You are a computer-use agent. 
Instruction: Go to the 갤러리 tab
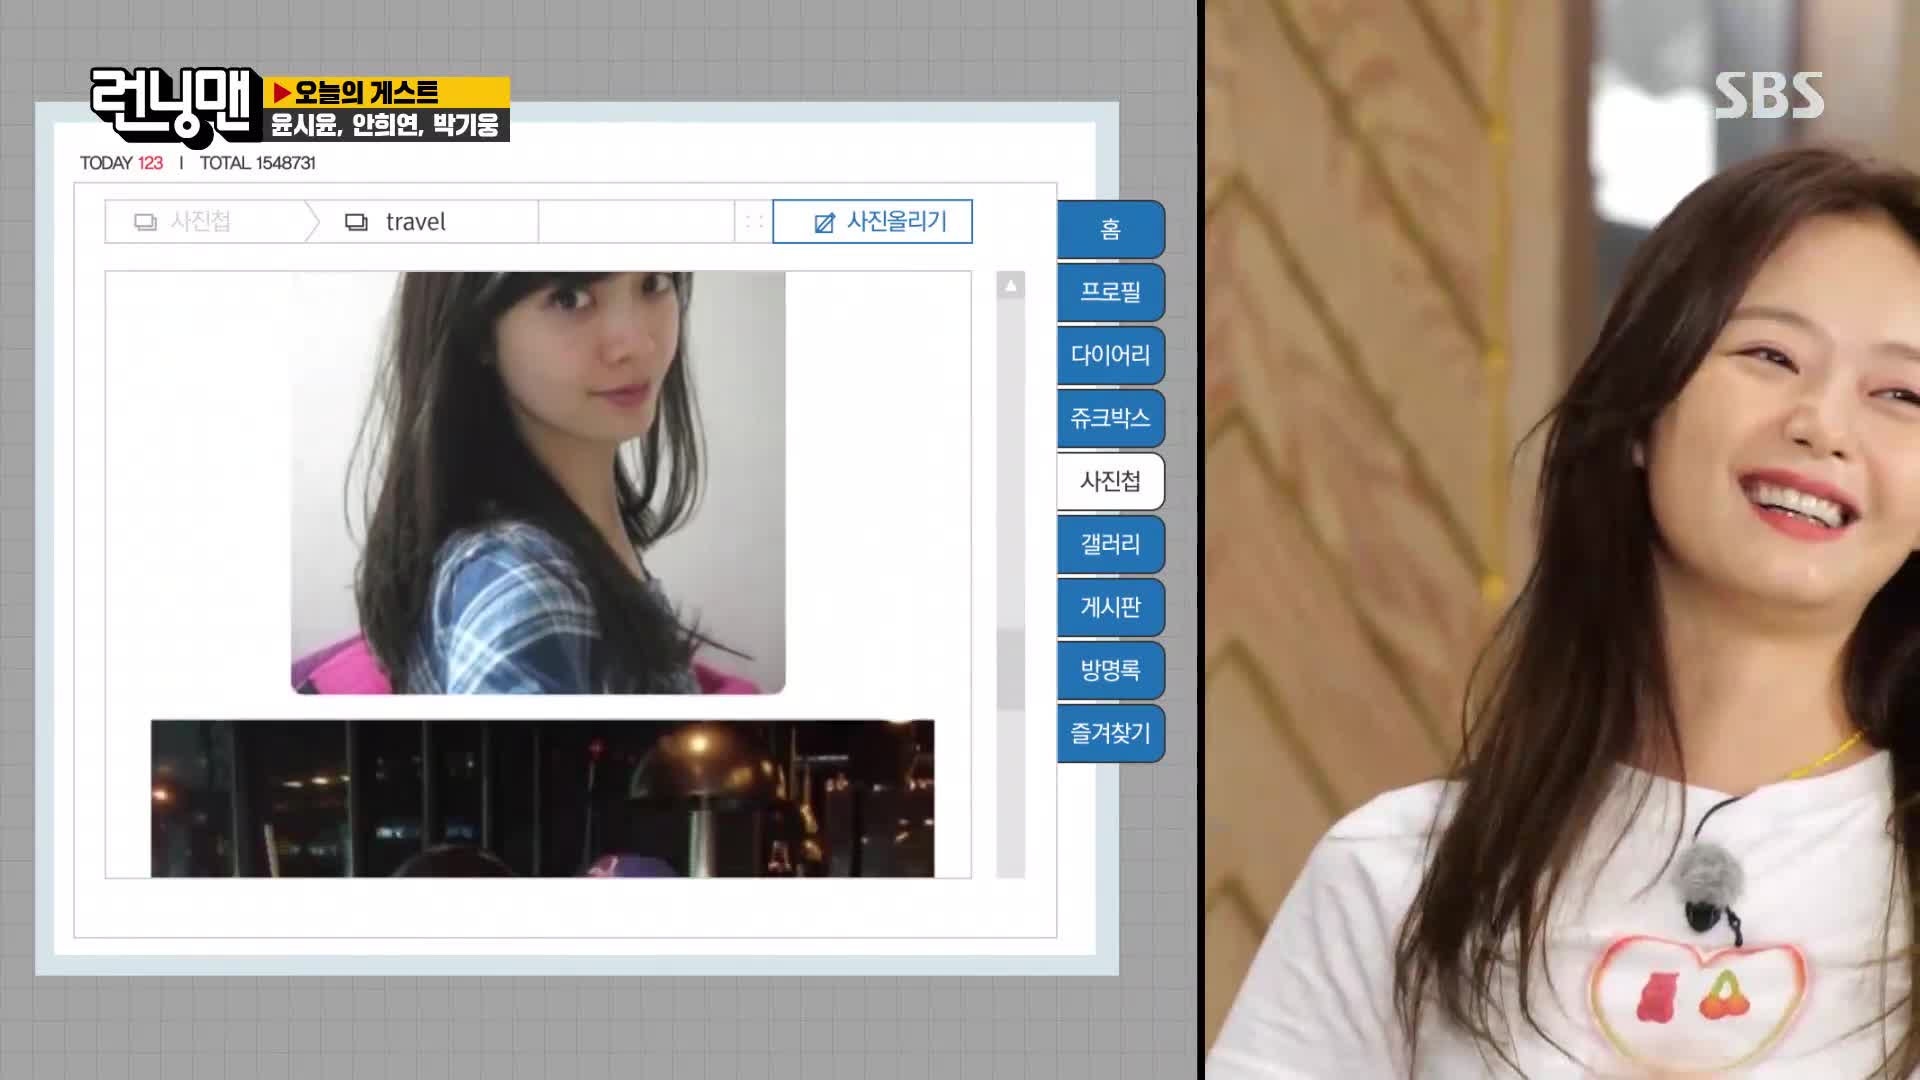1110,544
